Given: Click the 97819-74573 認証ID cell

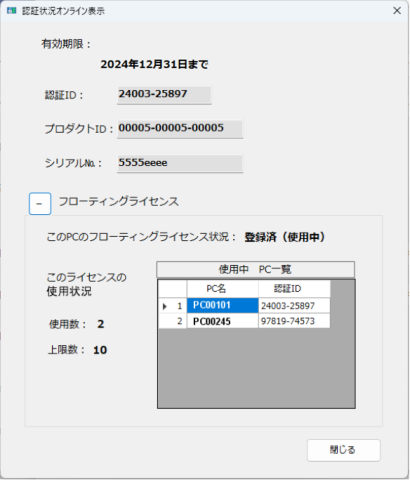Looking at the screenshot, I should coord(294,321).
